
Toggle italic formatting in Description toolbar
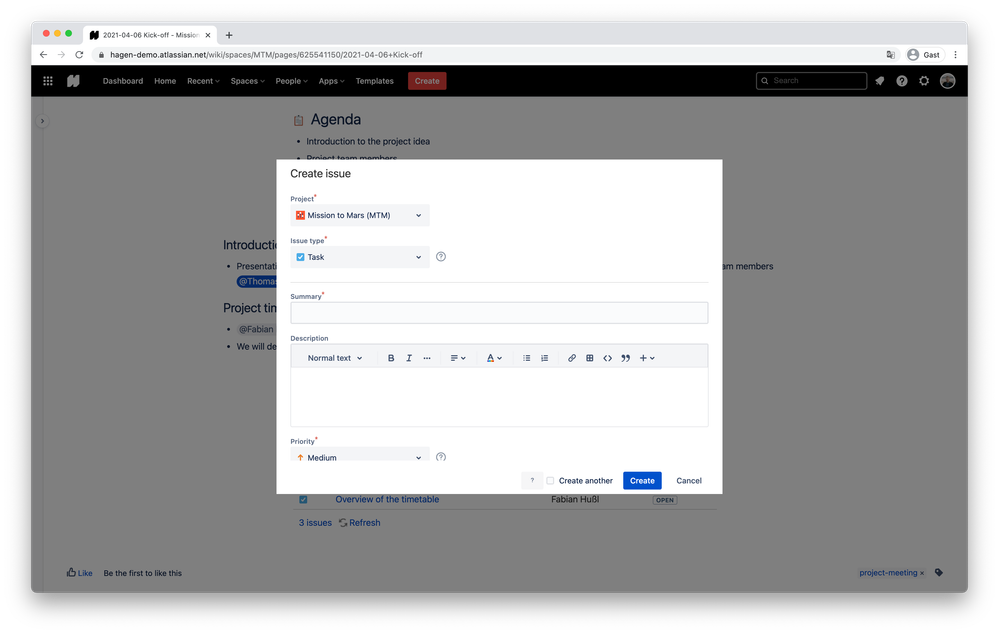(409, 358)
